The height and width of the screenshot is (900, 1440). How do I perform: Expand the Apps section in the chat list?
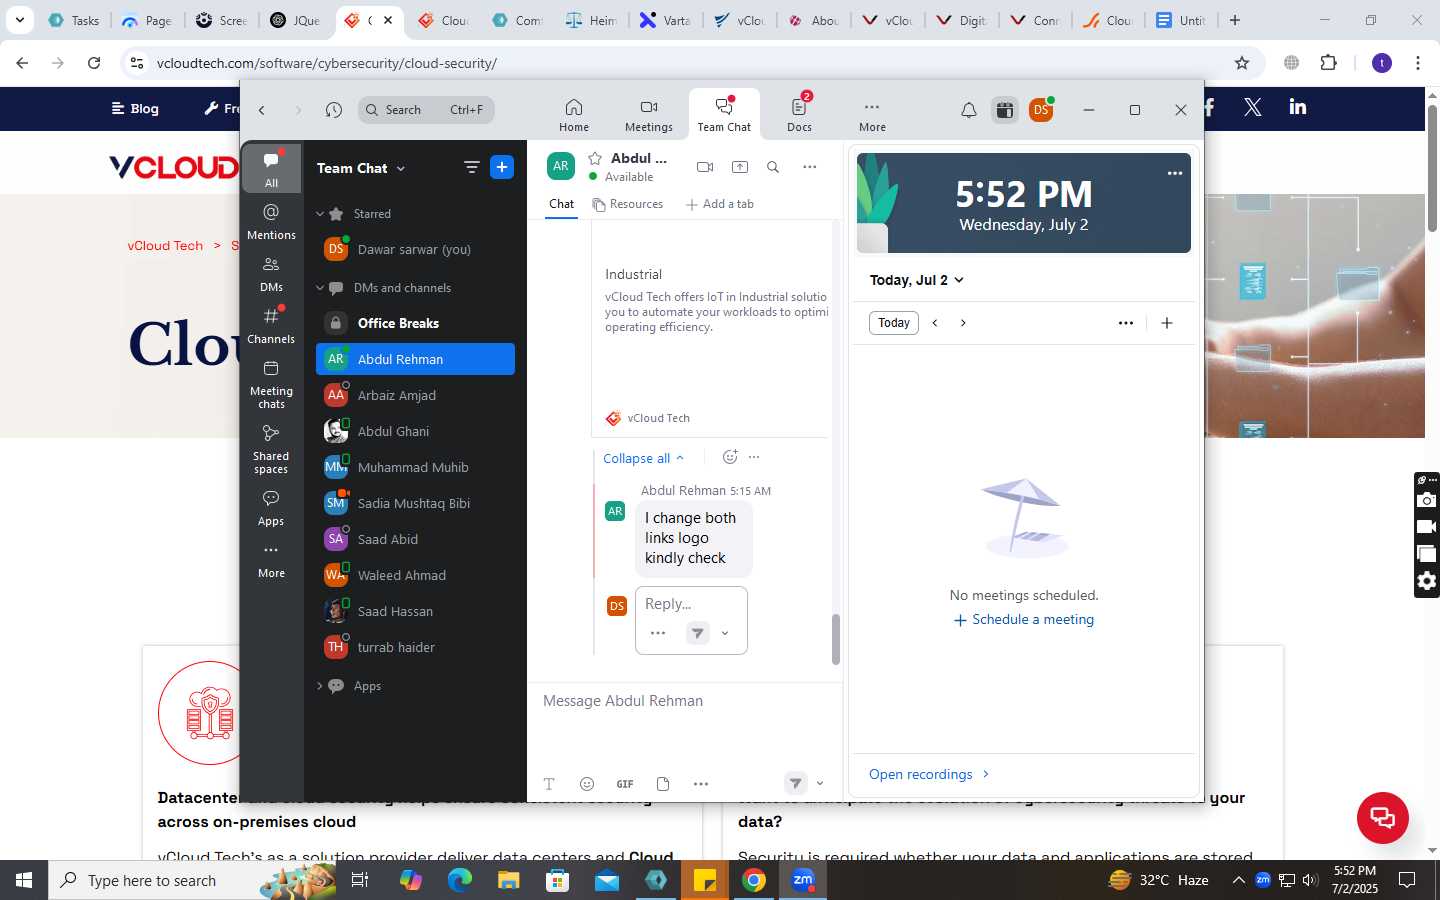320,686
